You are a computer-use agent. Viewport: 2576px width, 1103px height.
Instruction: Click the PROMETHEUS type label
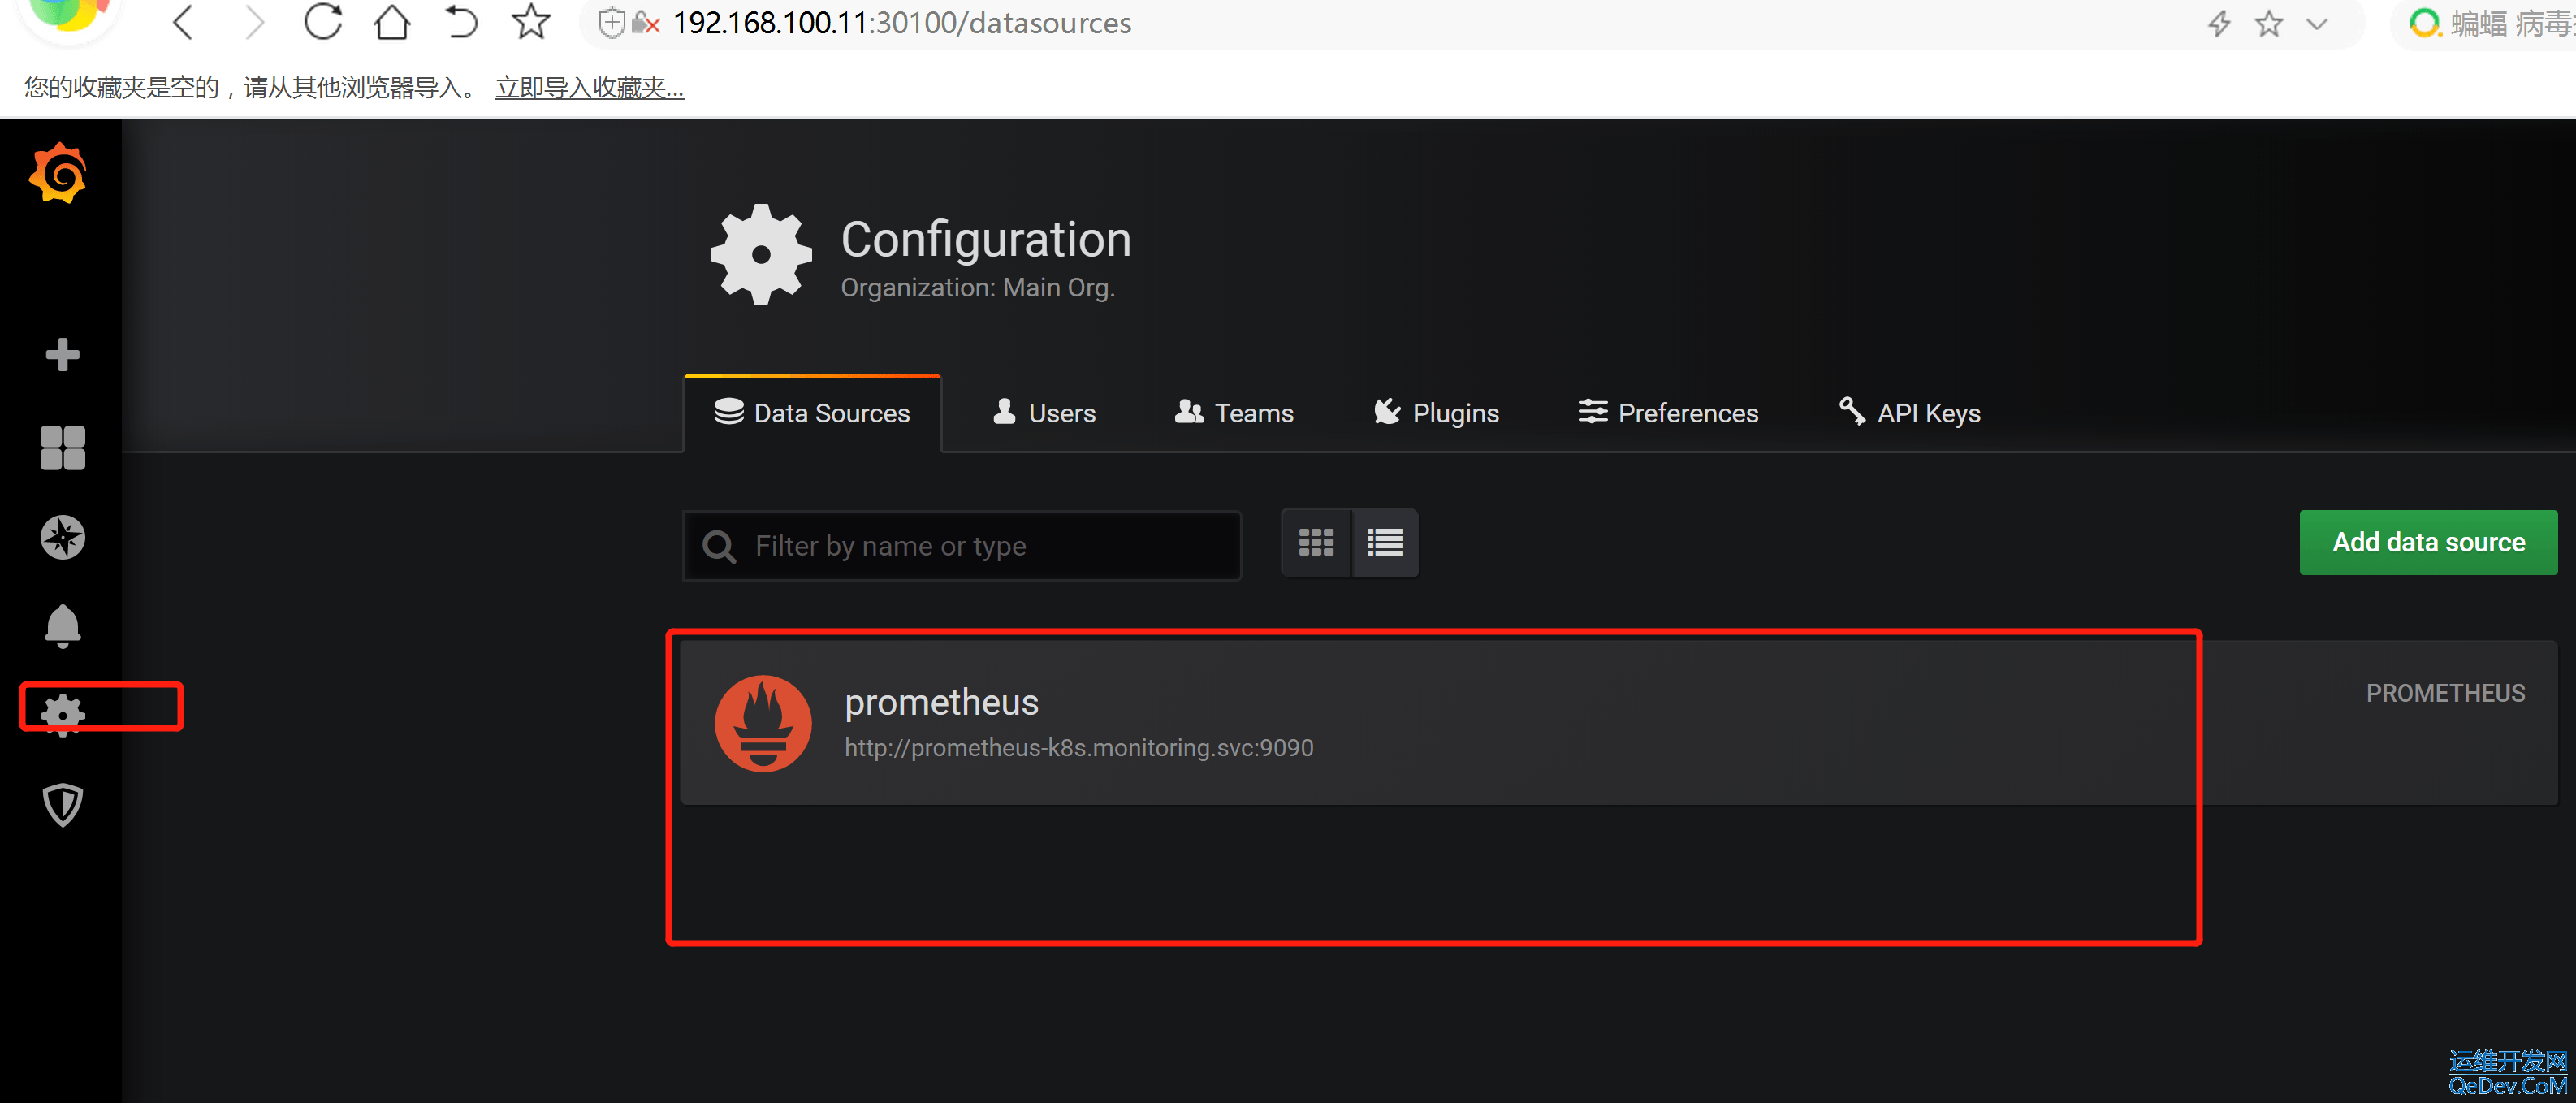tap(2445, 693)
